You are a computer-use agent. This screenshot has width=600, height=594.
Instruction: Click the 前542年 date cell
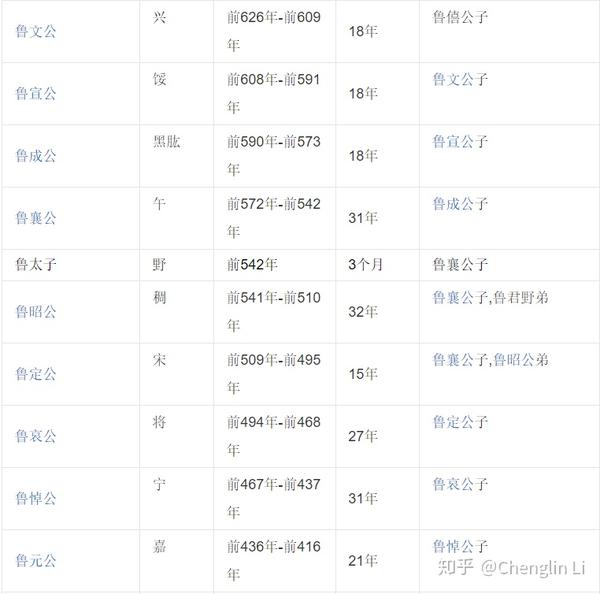tap(252, 265)
